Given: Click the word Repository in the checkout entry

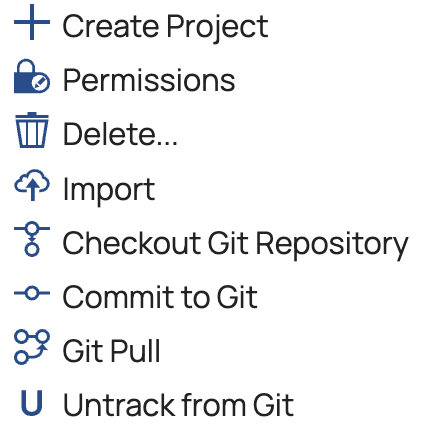Looking at the screenshot, I should [x=332, y=245].
